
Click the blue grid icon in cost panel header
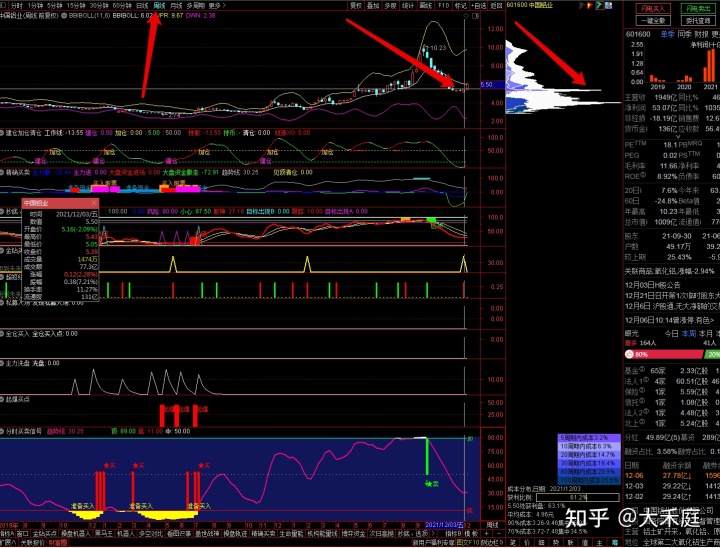[x=608, y=6]
